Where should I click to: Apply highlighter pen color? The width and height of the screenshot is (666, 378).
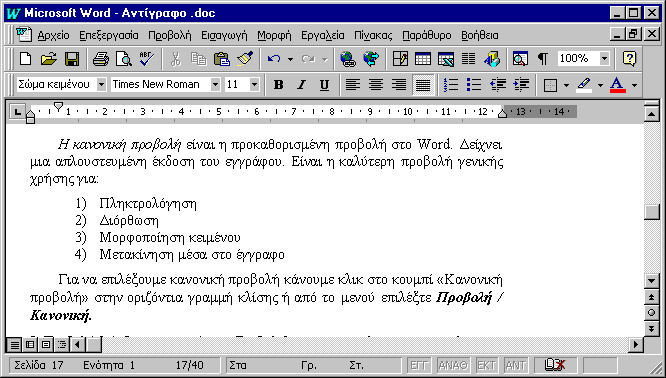click(584, 85)
